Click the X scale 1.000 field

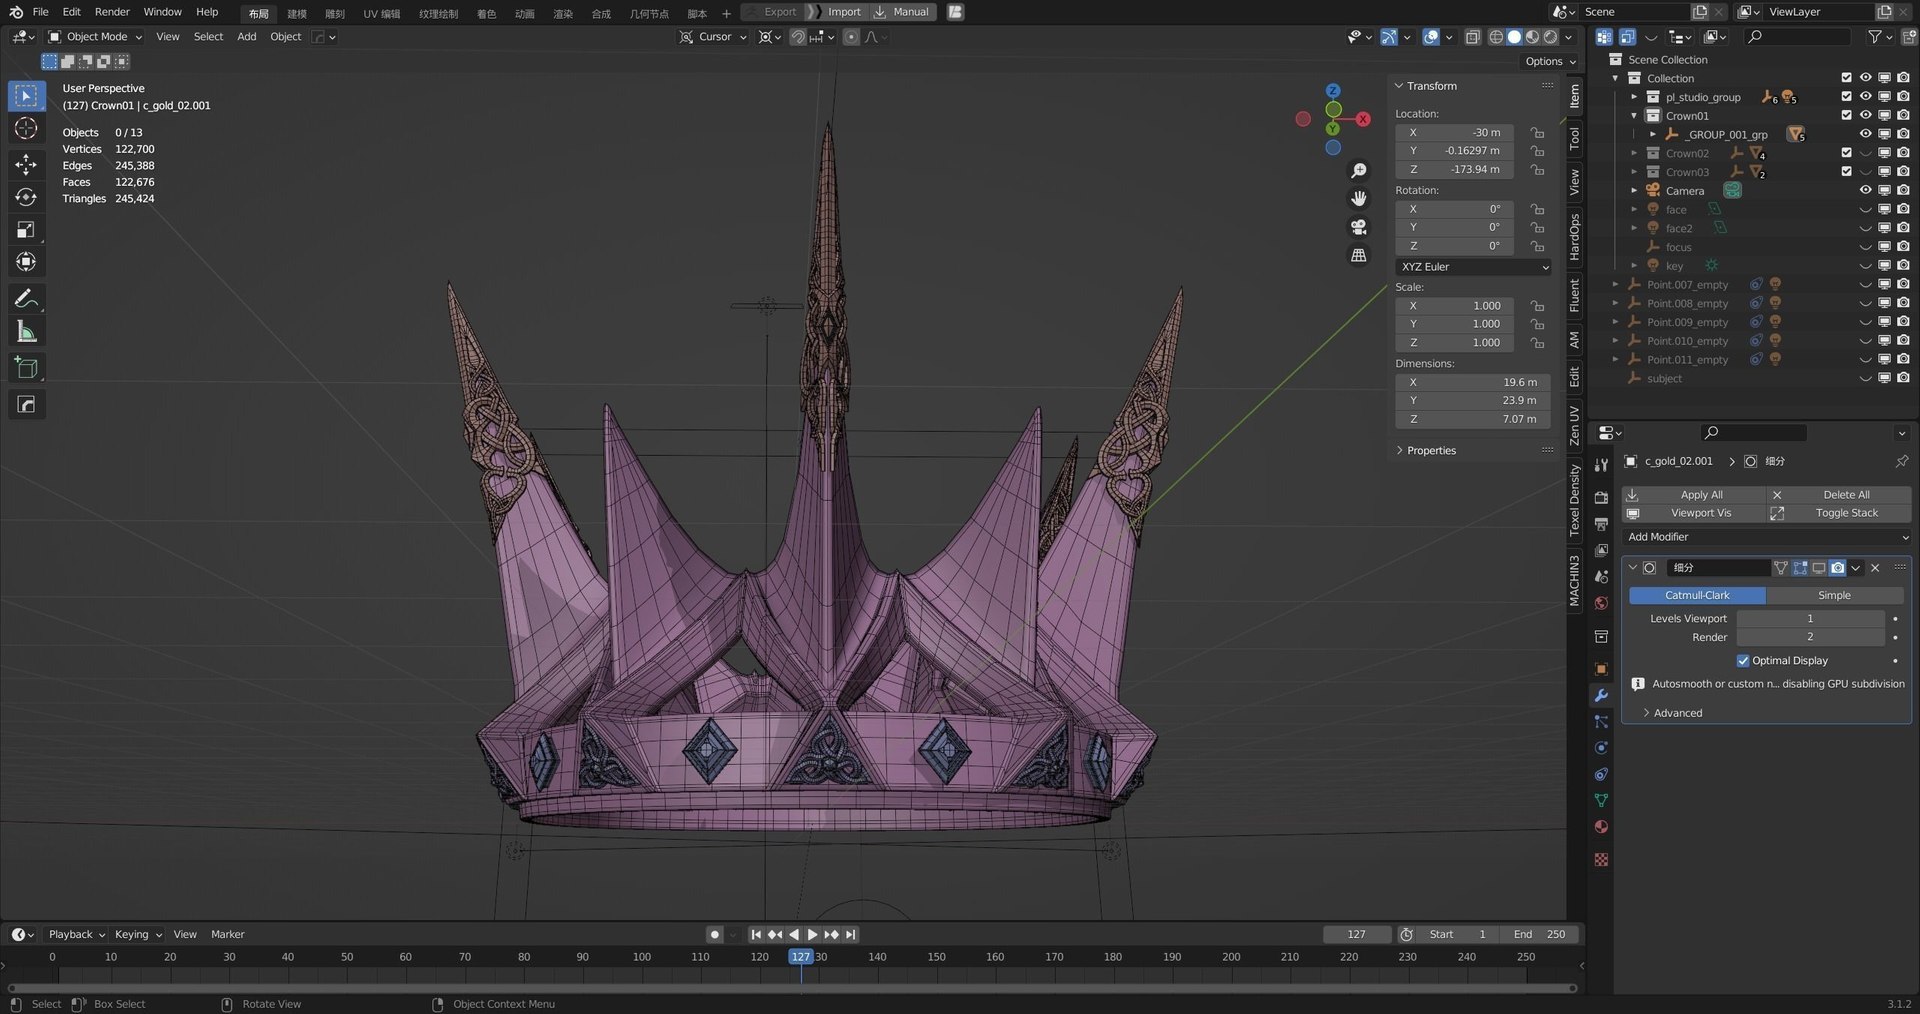(x=1455, y=306)
